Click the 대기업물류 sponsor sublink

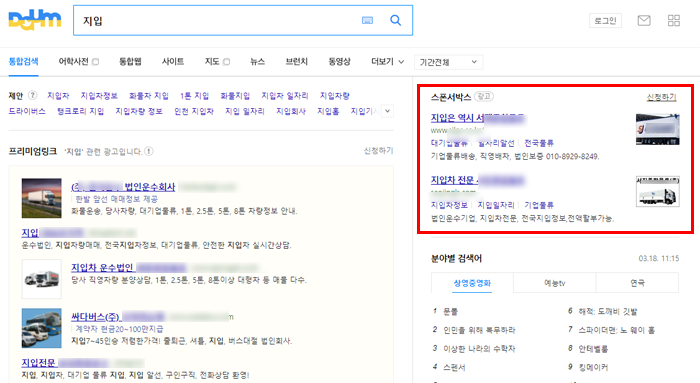tap(449, 143)
